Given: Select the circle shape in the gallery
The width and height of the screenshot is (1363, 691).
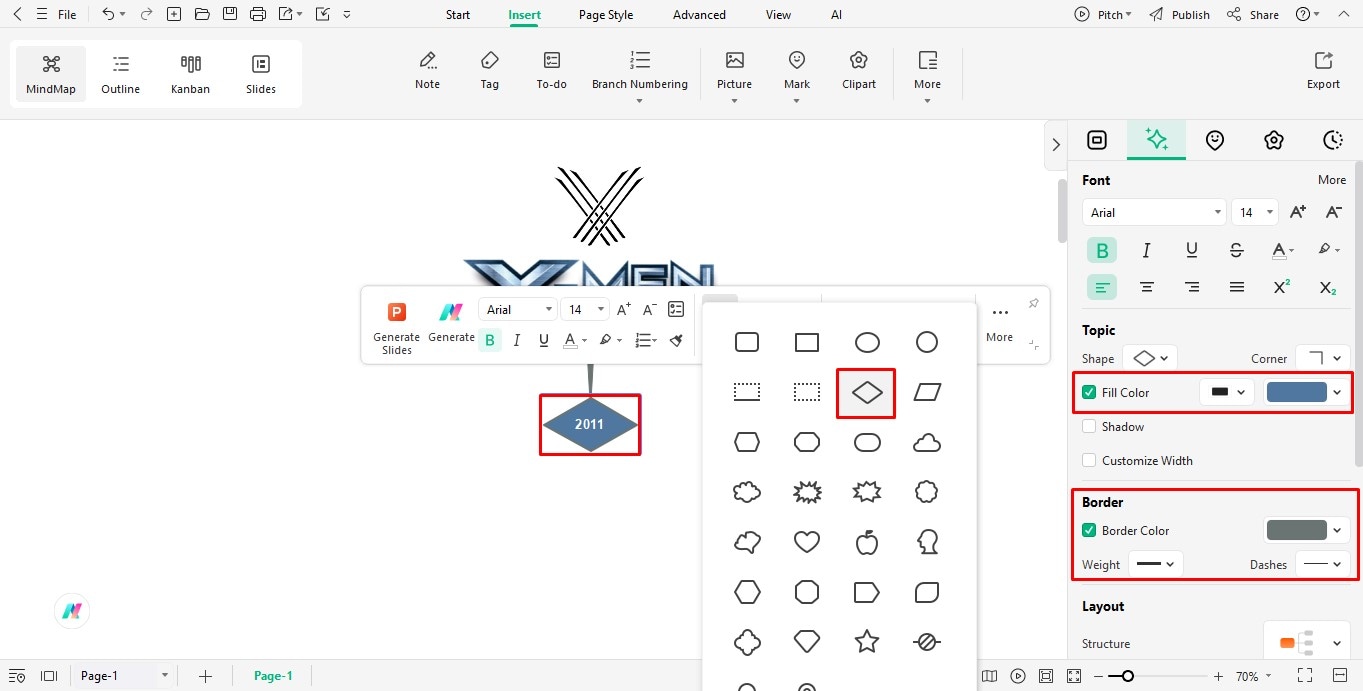Looking at the screenshot, I should click(927, 343).
